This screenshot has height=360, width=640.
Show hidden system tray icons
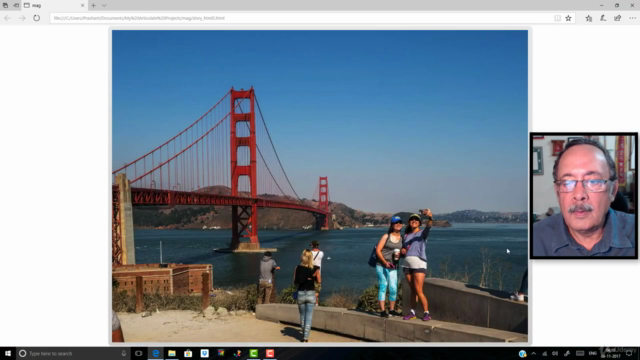pos(533,353)
